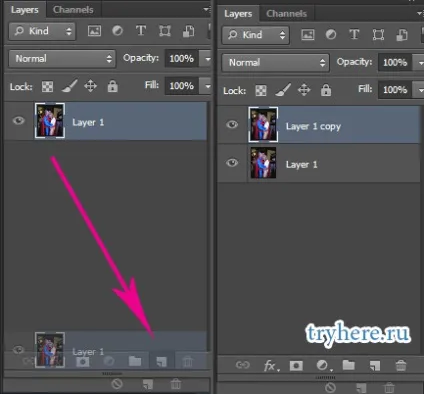Lock all padlock in the single-layer panel

(112, 86)
